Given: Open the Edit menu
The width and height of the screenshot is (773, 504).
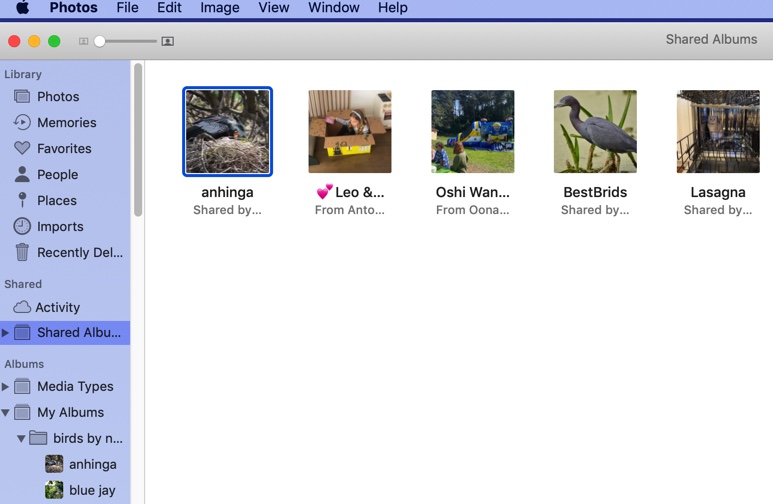Looking at the screenshot, I should click(169, 7).
